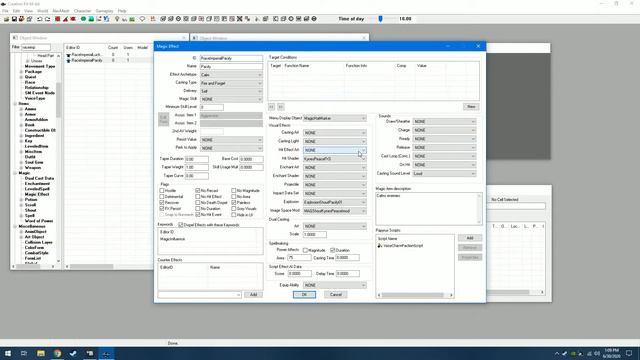Click the red square toolbar icon
640x360 pixels.
tap(58, 19)
